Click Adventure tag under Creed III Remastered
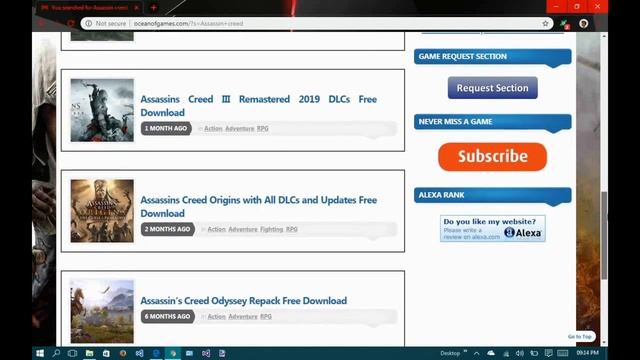The height and width of the screenshot is (360, 640). [240, 129]
